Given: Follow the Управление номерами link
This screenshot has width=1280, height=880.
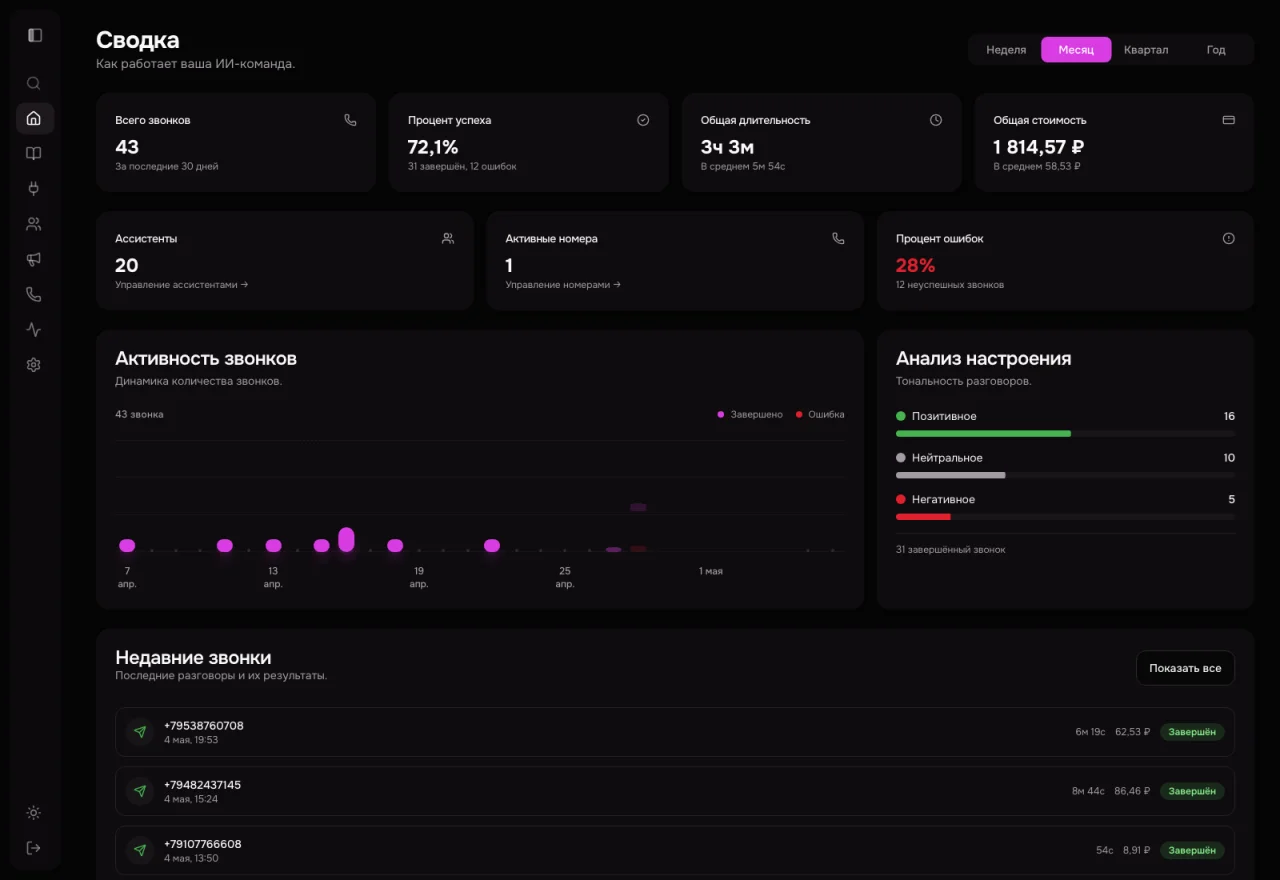Looking at the screenshot, I should [x=563, y=285].
